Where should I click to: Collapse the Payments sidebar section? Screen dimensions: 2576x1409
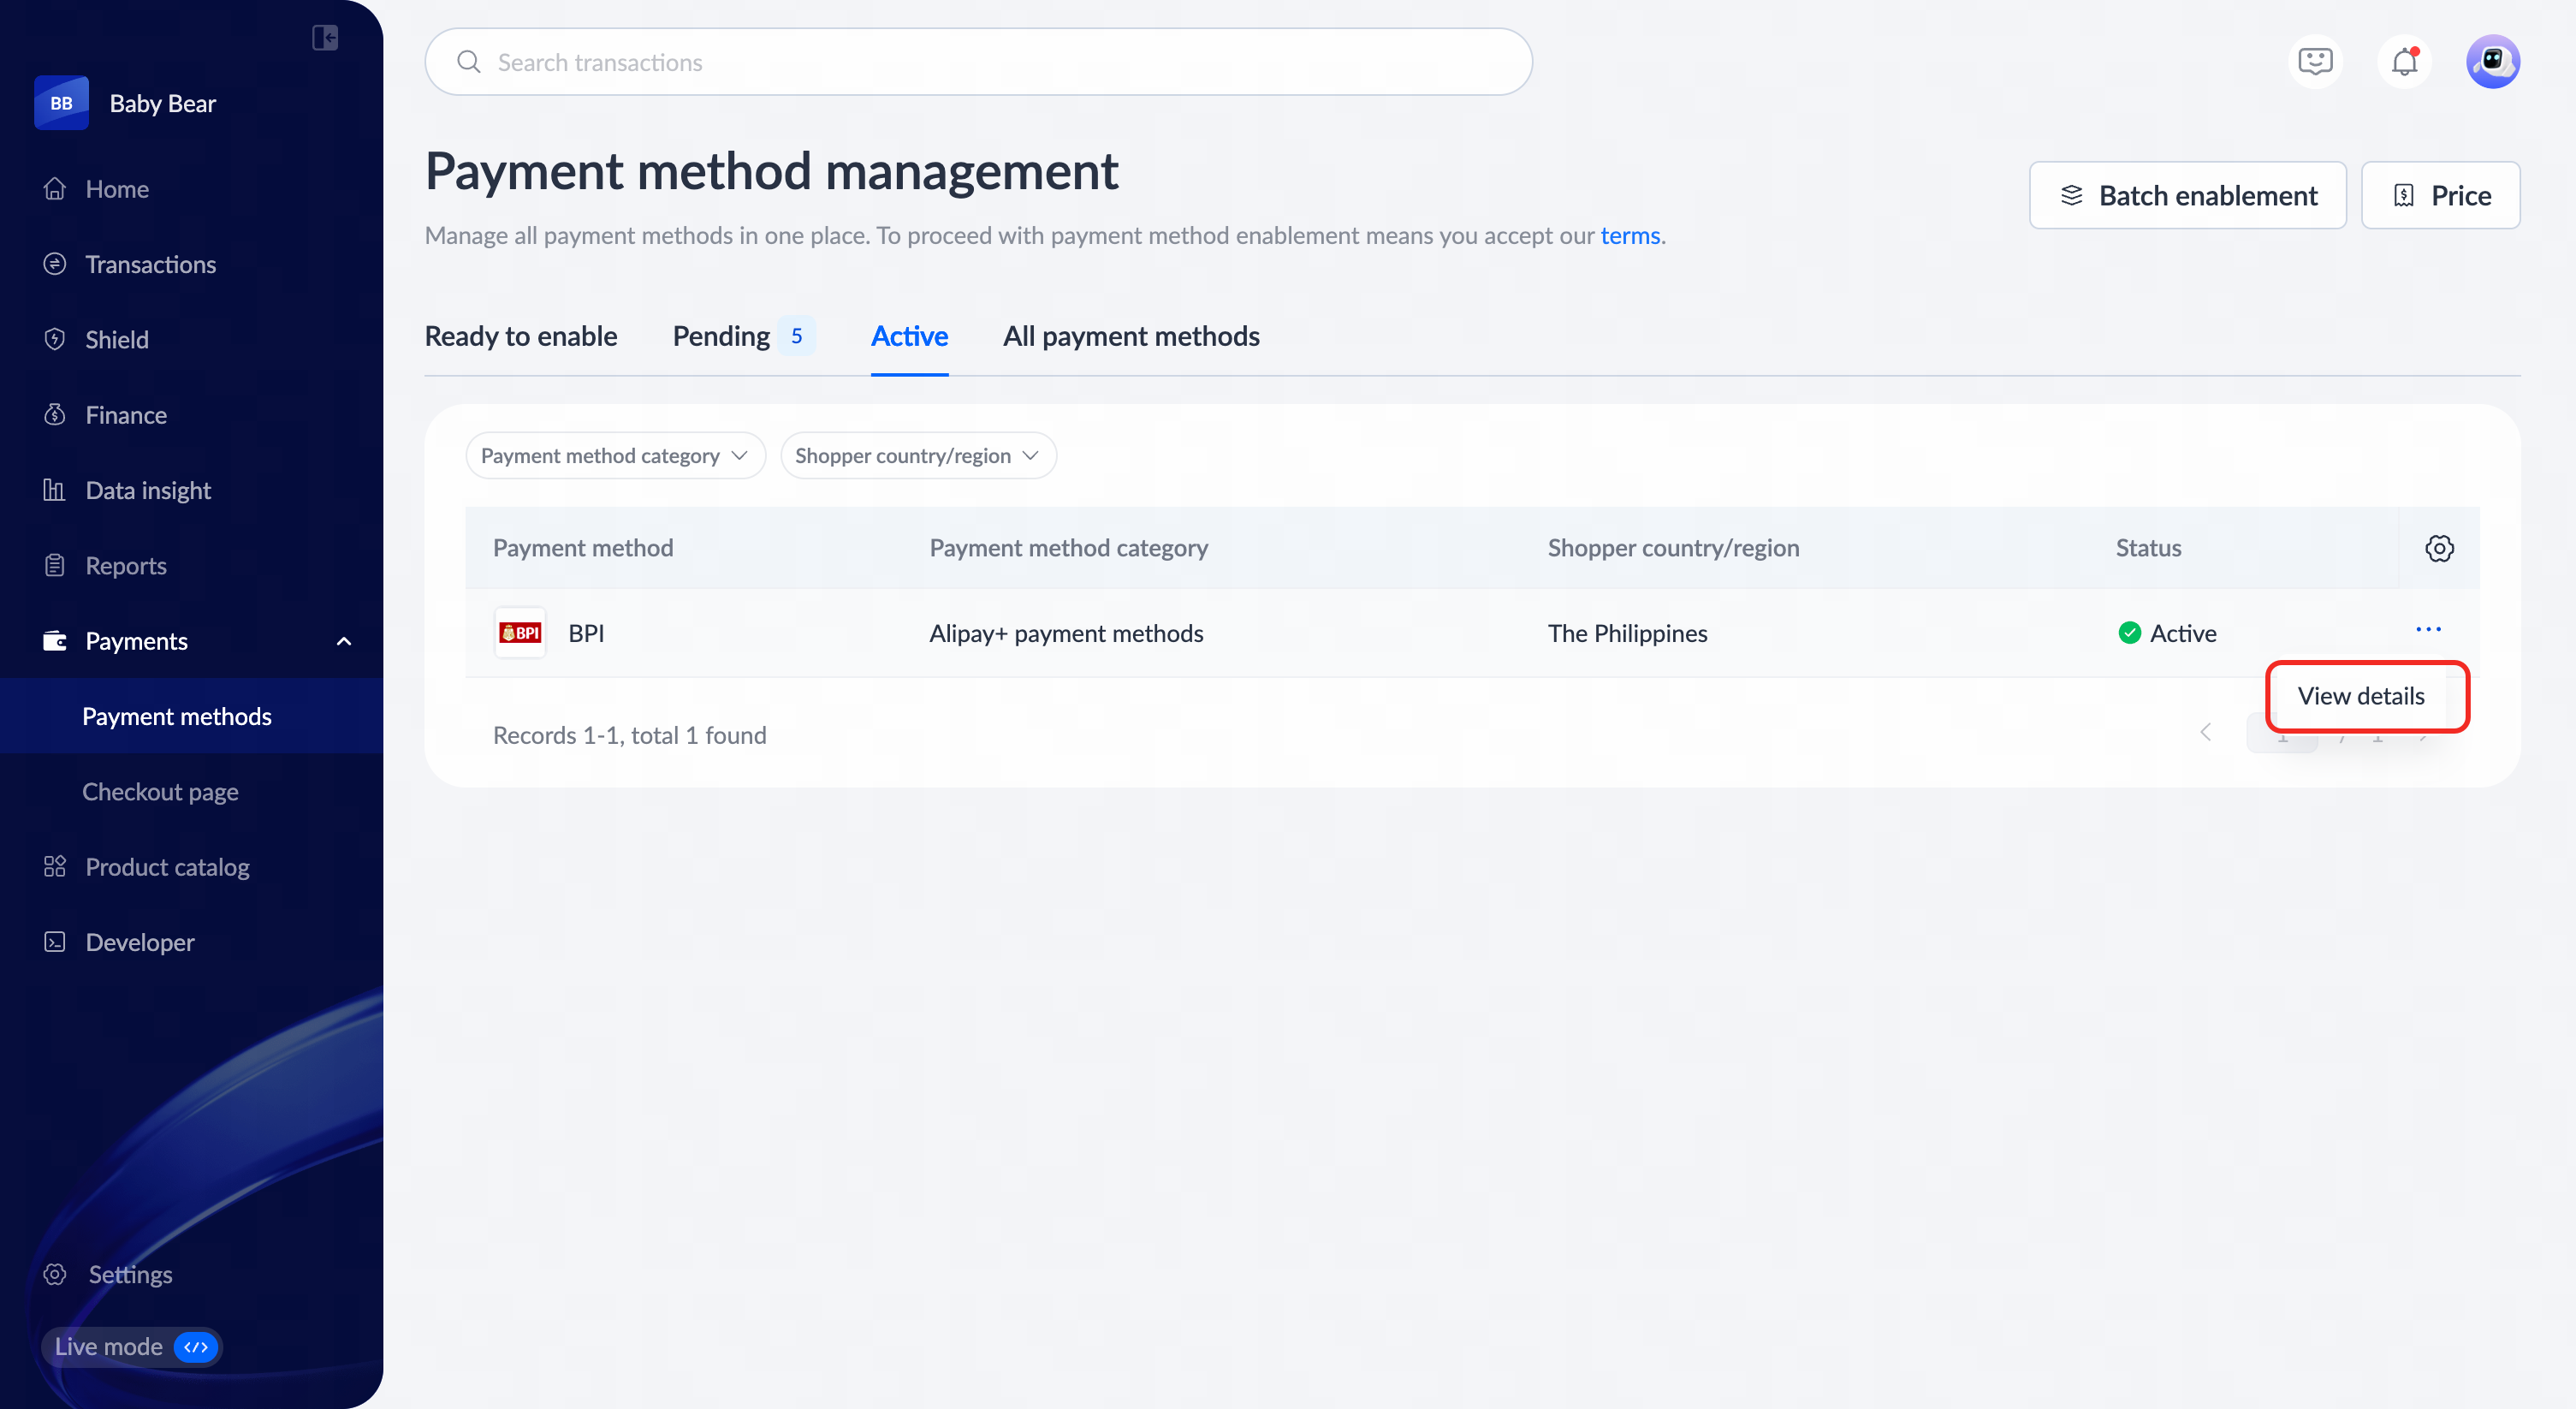click(343, 641)
